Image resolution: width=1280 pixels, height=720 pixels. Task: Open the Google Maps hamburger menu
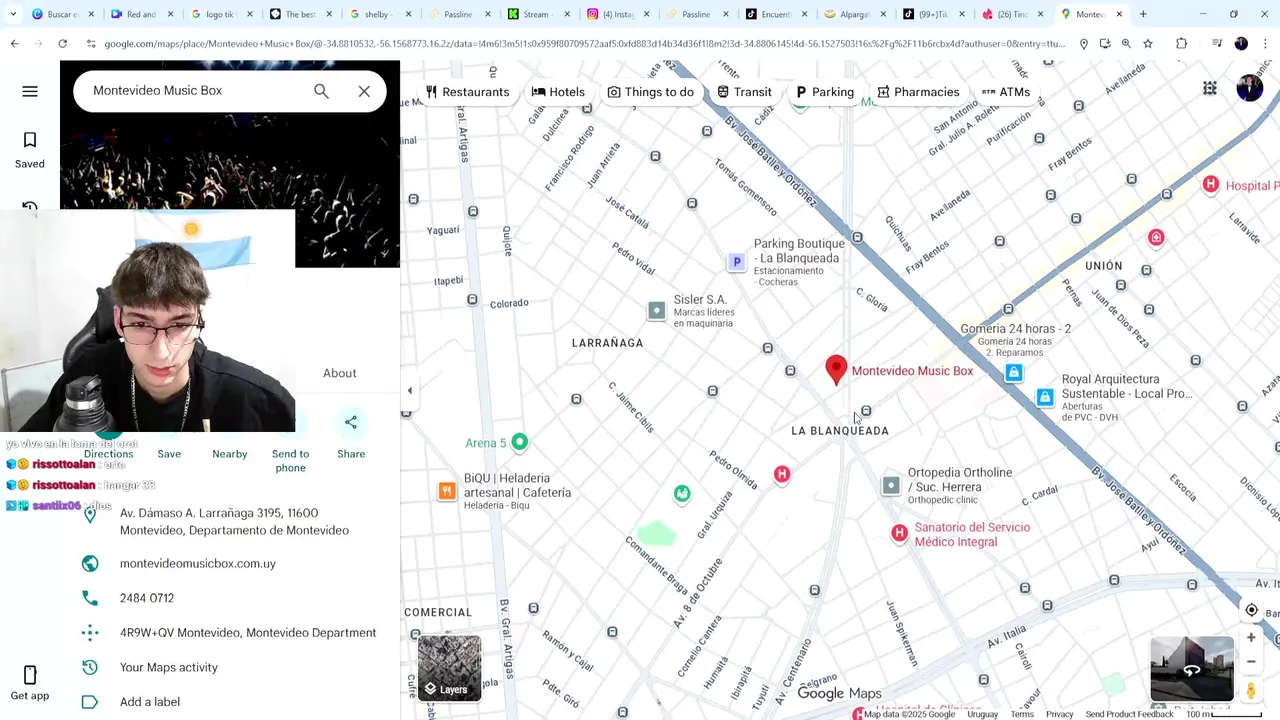point(30,91)
